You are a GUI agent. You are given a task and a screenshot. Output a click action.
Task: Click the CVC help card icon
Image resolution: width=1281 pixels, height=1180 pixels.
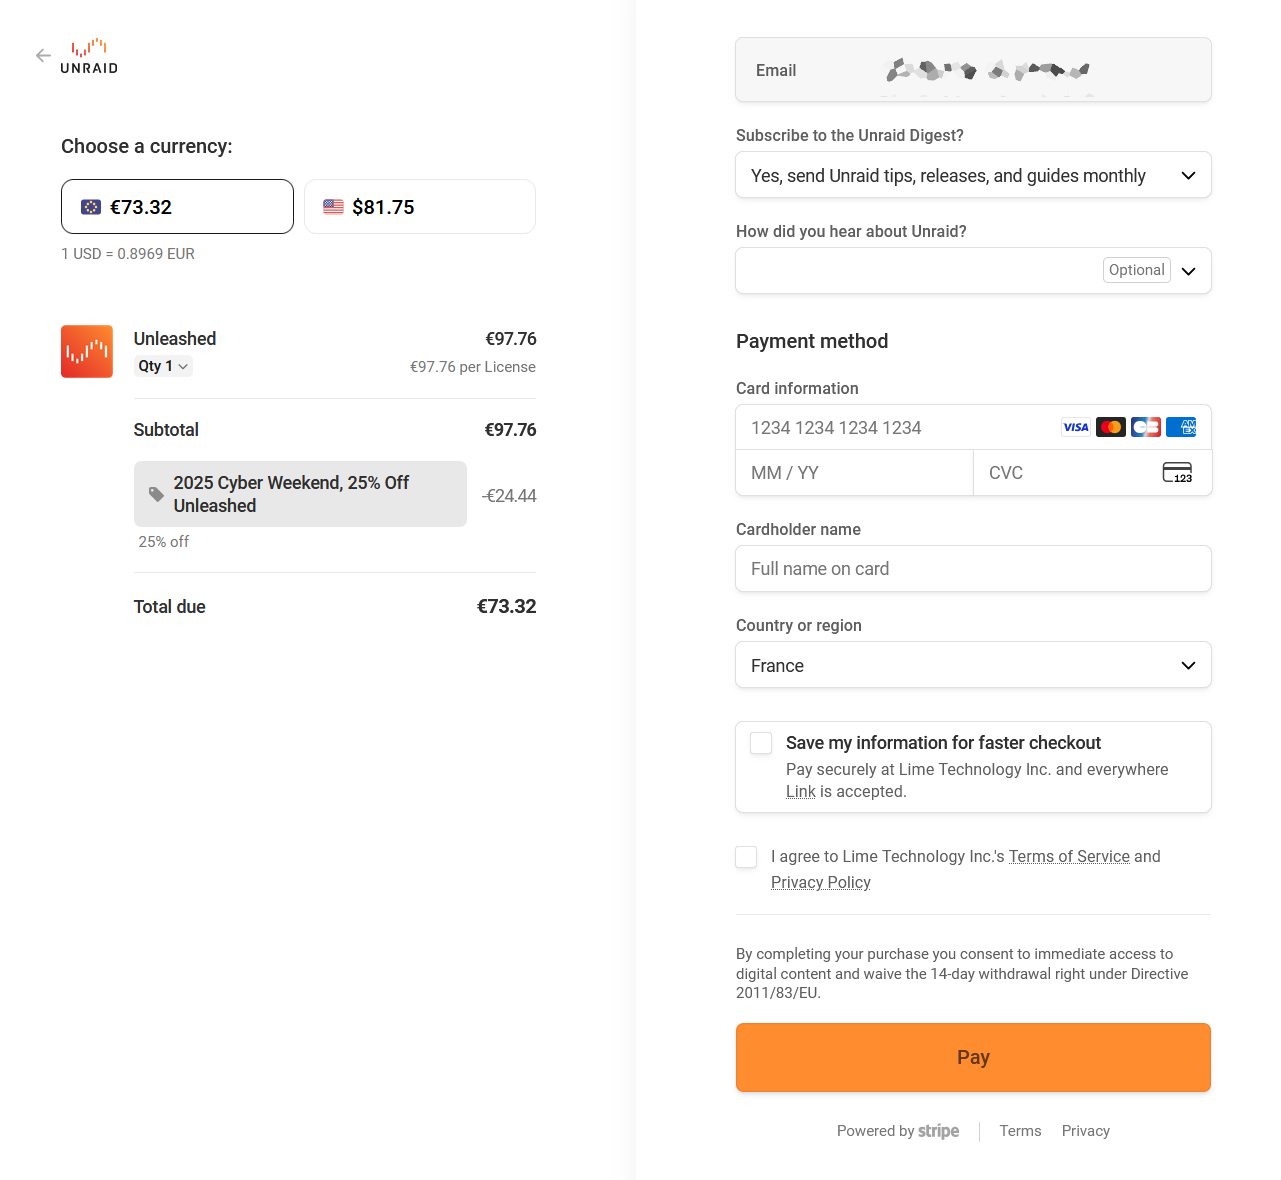(x=1177, y=472)
